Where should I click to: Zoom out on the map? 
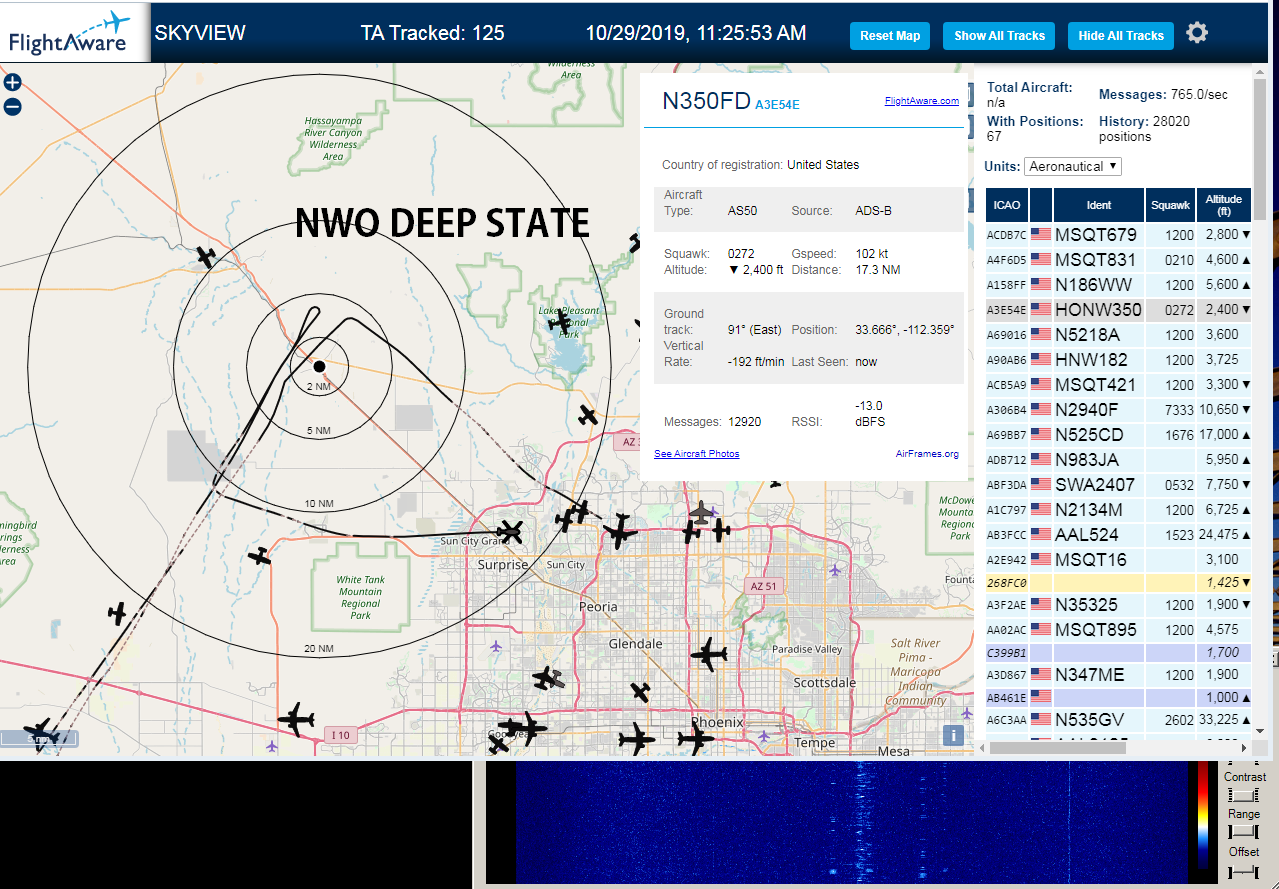pyautogui.click(x=12, y=107)
